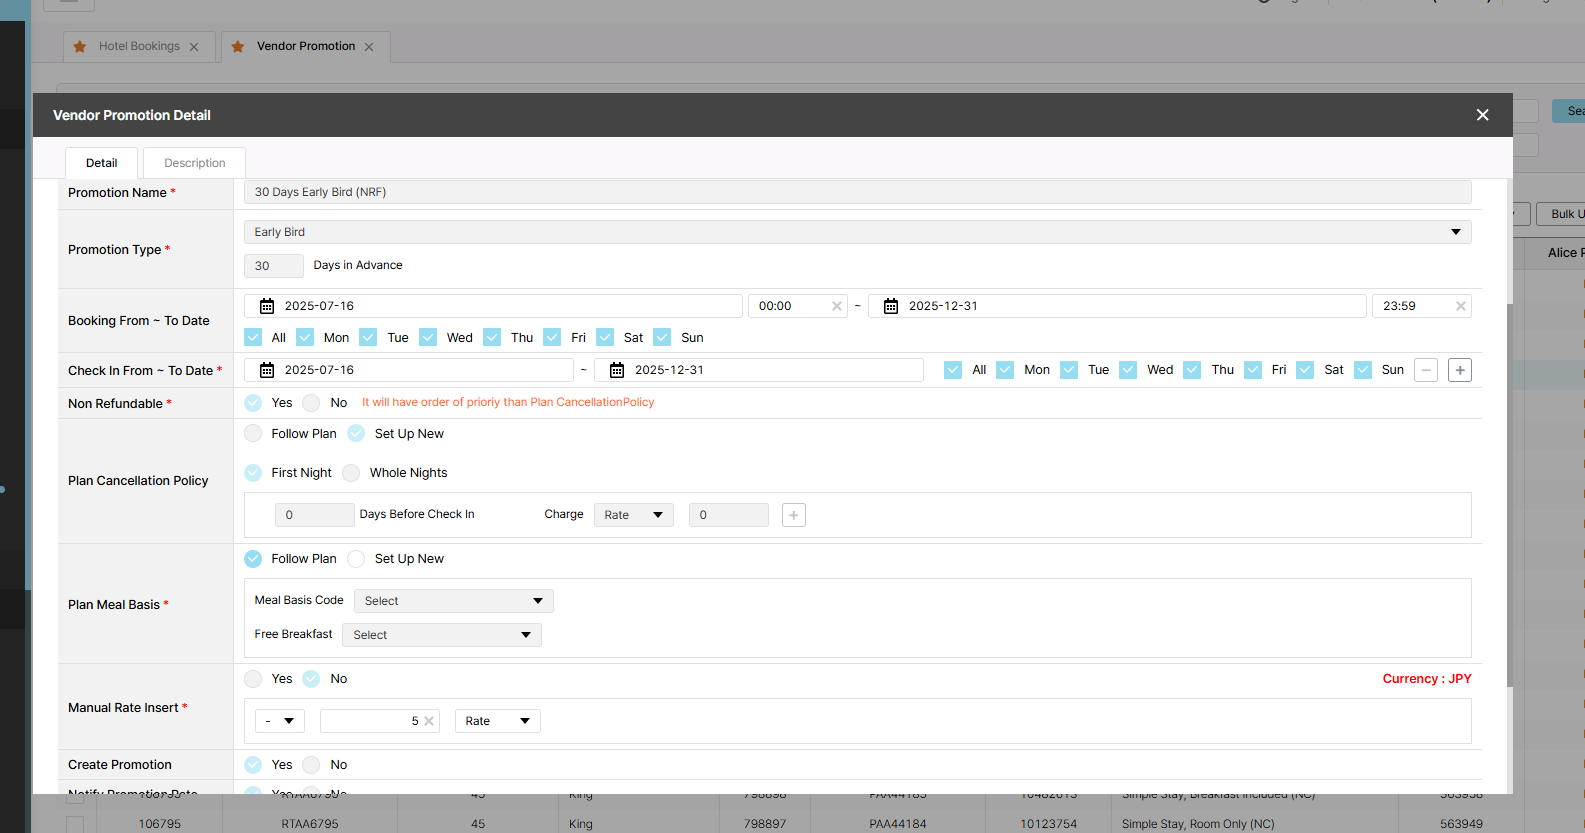Remove the check-in date range row
1585x833 pixels.
coord(1427,370)
